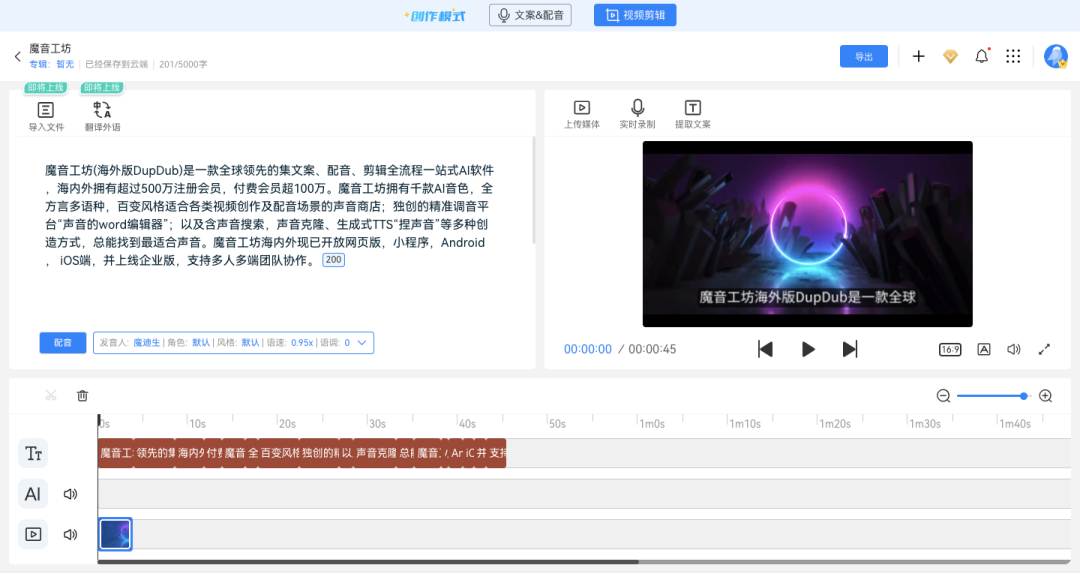Click the 创作模式 mode label
Viewport: 1080px width, 574px height.
click(435, 16)
